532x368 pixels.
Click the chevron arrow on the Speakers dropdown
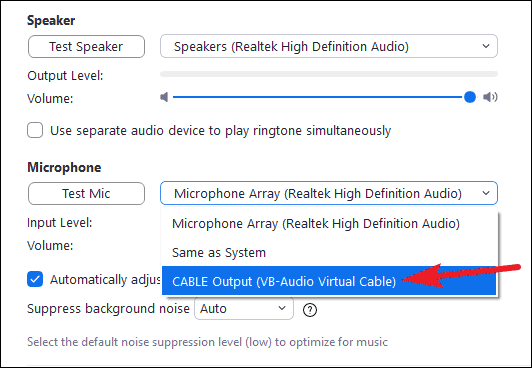[x=486, y=46]
